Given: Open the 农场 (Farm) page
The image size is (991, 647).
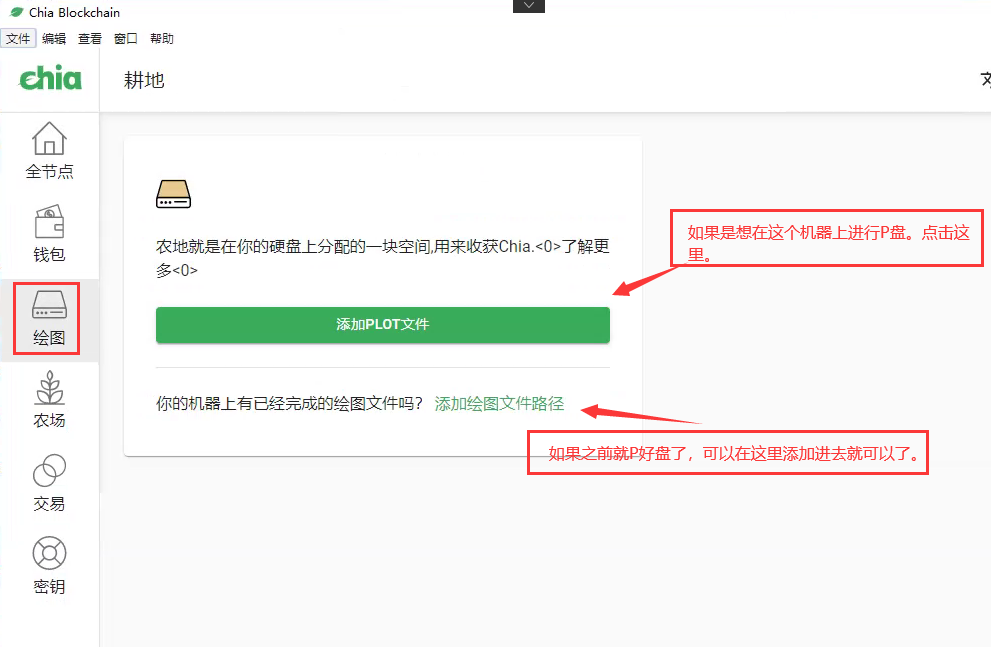Looking at the screenshot, I should coord(48,399).
